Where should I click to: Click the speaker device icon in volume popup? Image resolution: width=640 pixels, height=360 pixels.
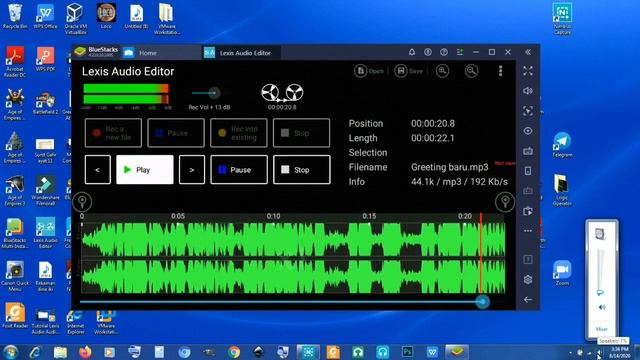pos(600,233)
